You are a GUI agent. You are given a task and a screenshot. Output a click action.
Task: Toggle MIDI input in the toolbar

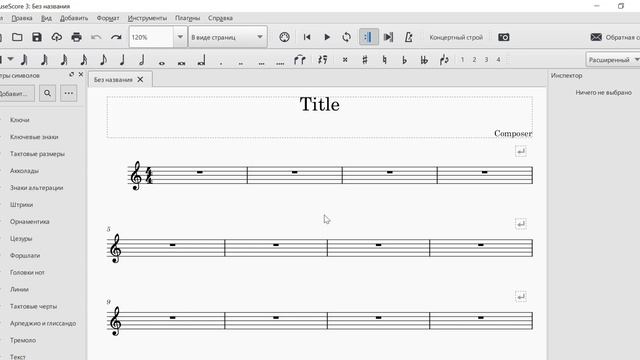click(x=284, y=37)
